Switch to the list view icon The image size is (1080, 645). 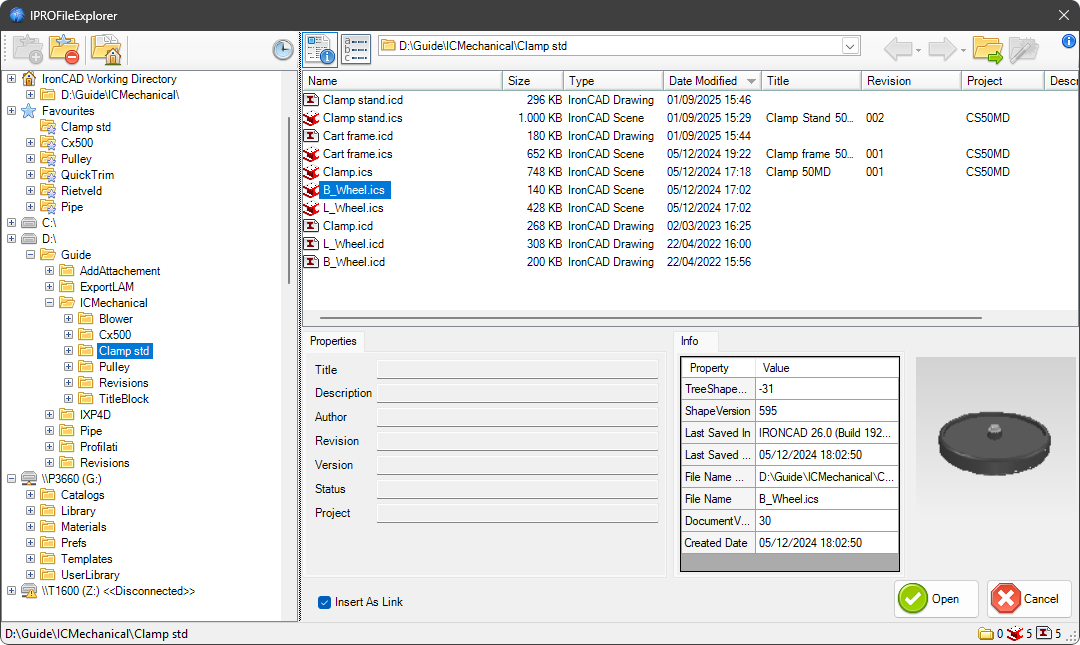tap(355, 47)
